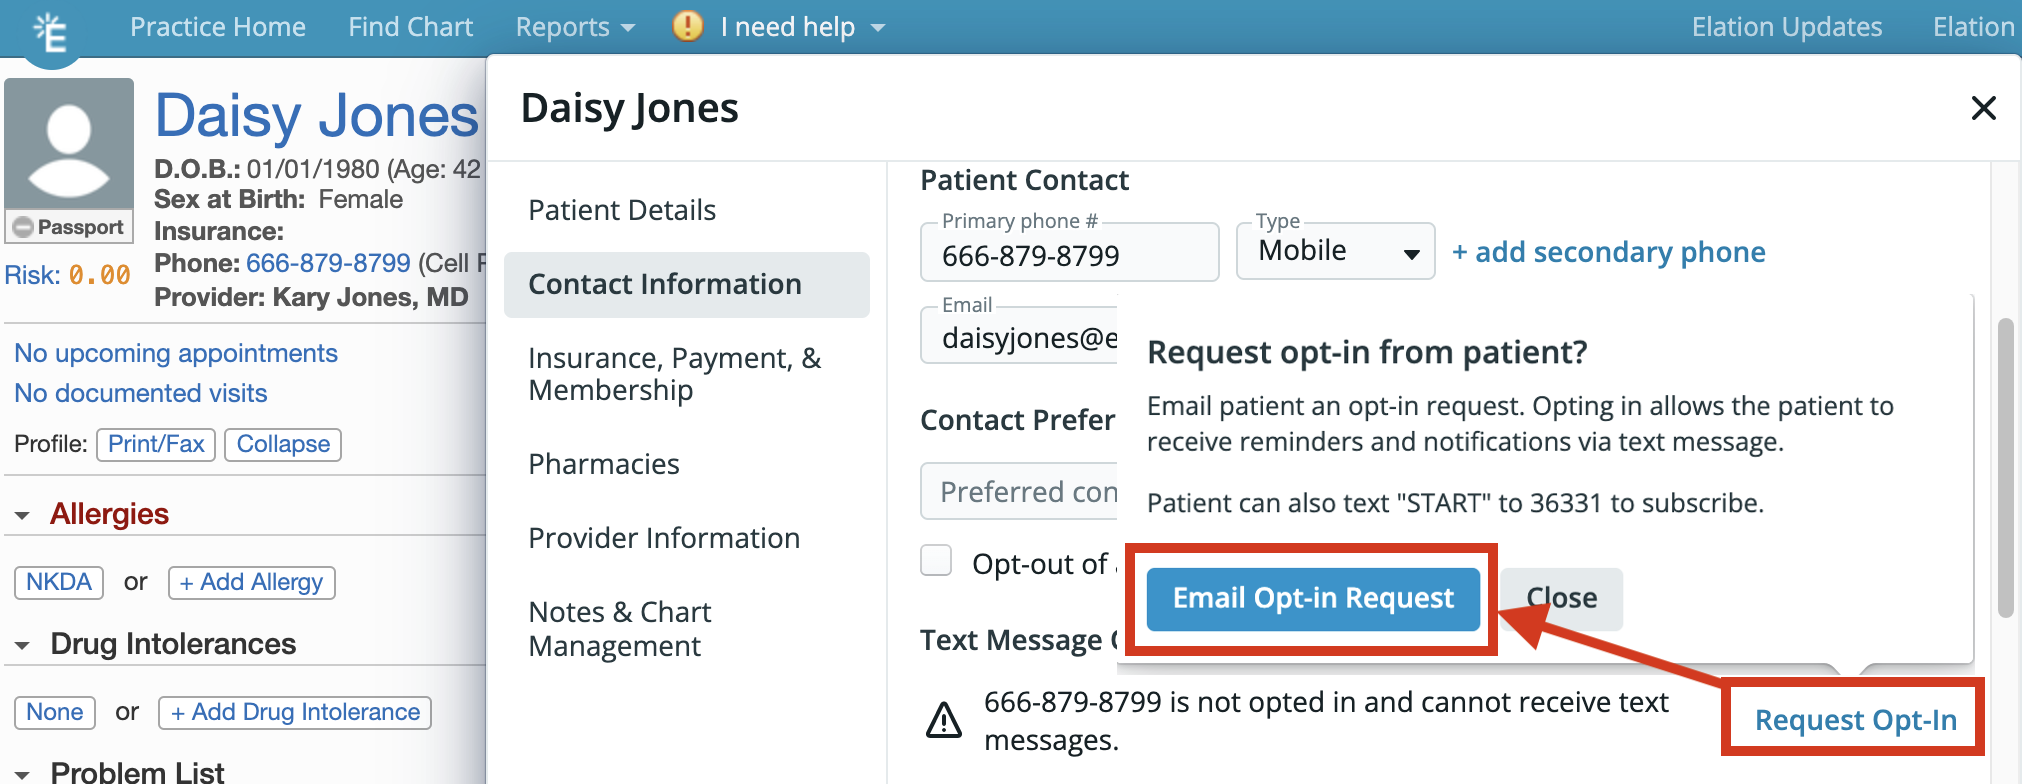Image resolution: width=2022 pixels, height=784 pixels.
Task: Click the Email Opt-in Request button
Action: click(x=1312, y=599)
